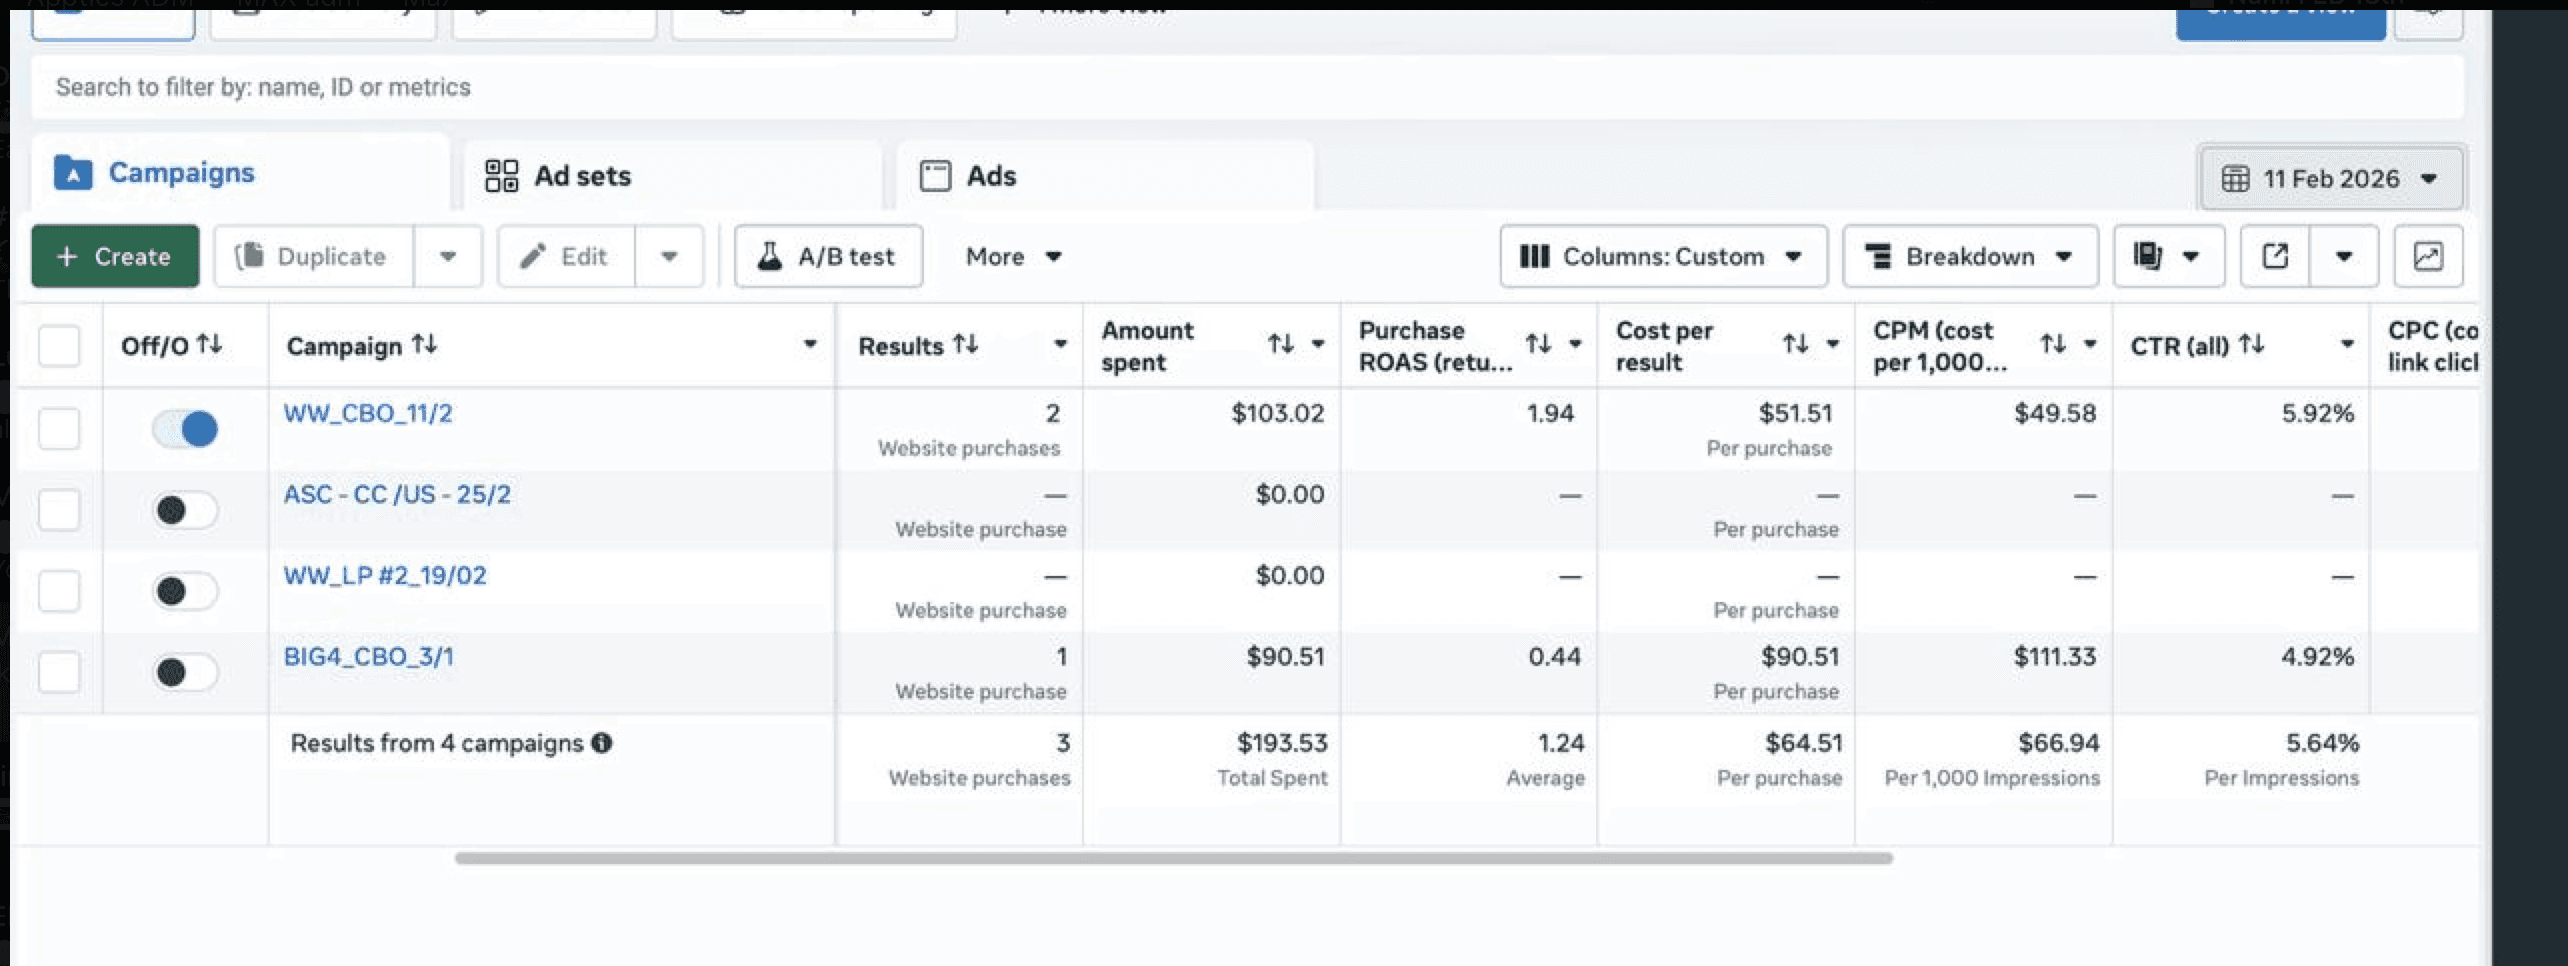The height and width of the screenshot is (966, 2568).
Task: Sort by Amount spent arrows
Action: 1281,344
